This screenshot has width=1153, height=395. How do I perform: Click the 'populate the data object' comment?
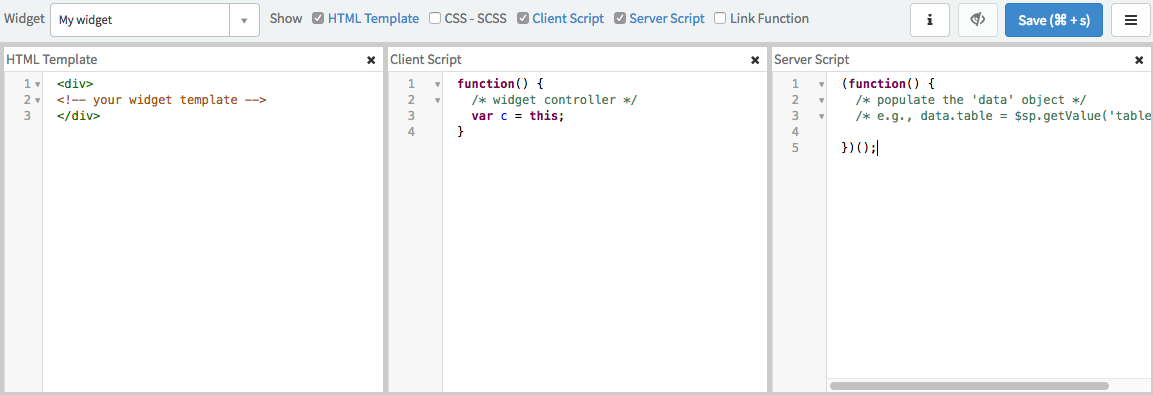[971, 100]
